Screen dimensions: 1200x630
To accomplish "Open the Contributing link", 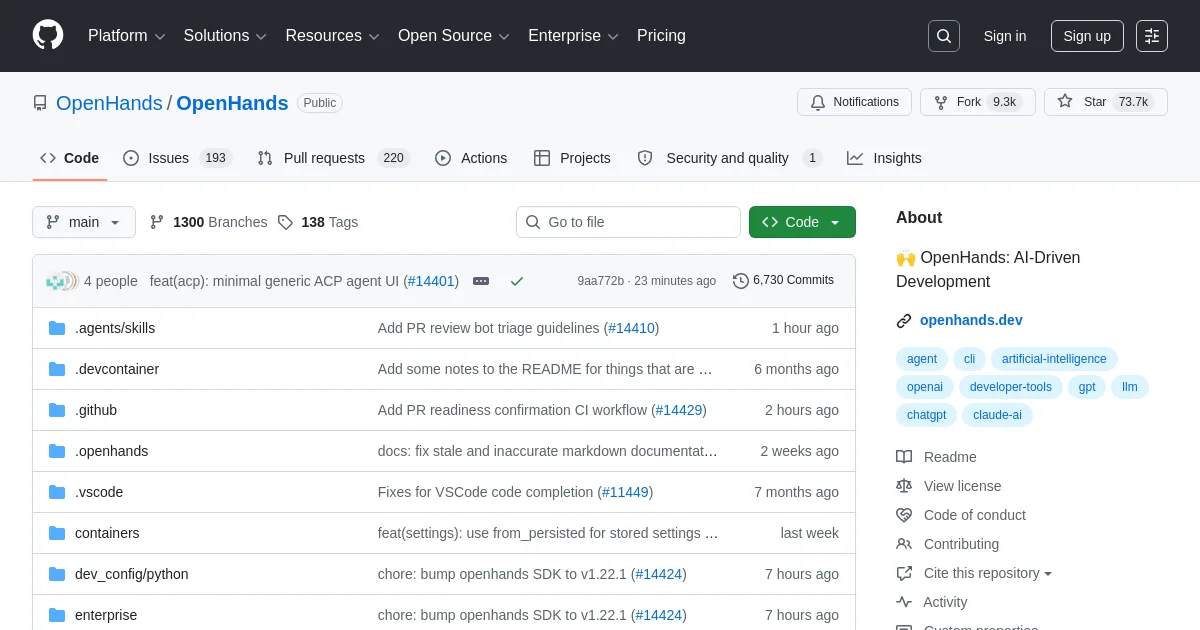I will point(961,544).
